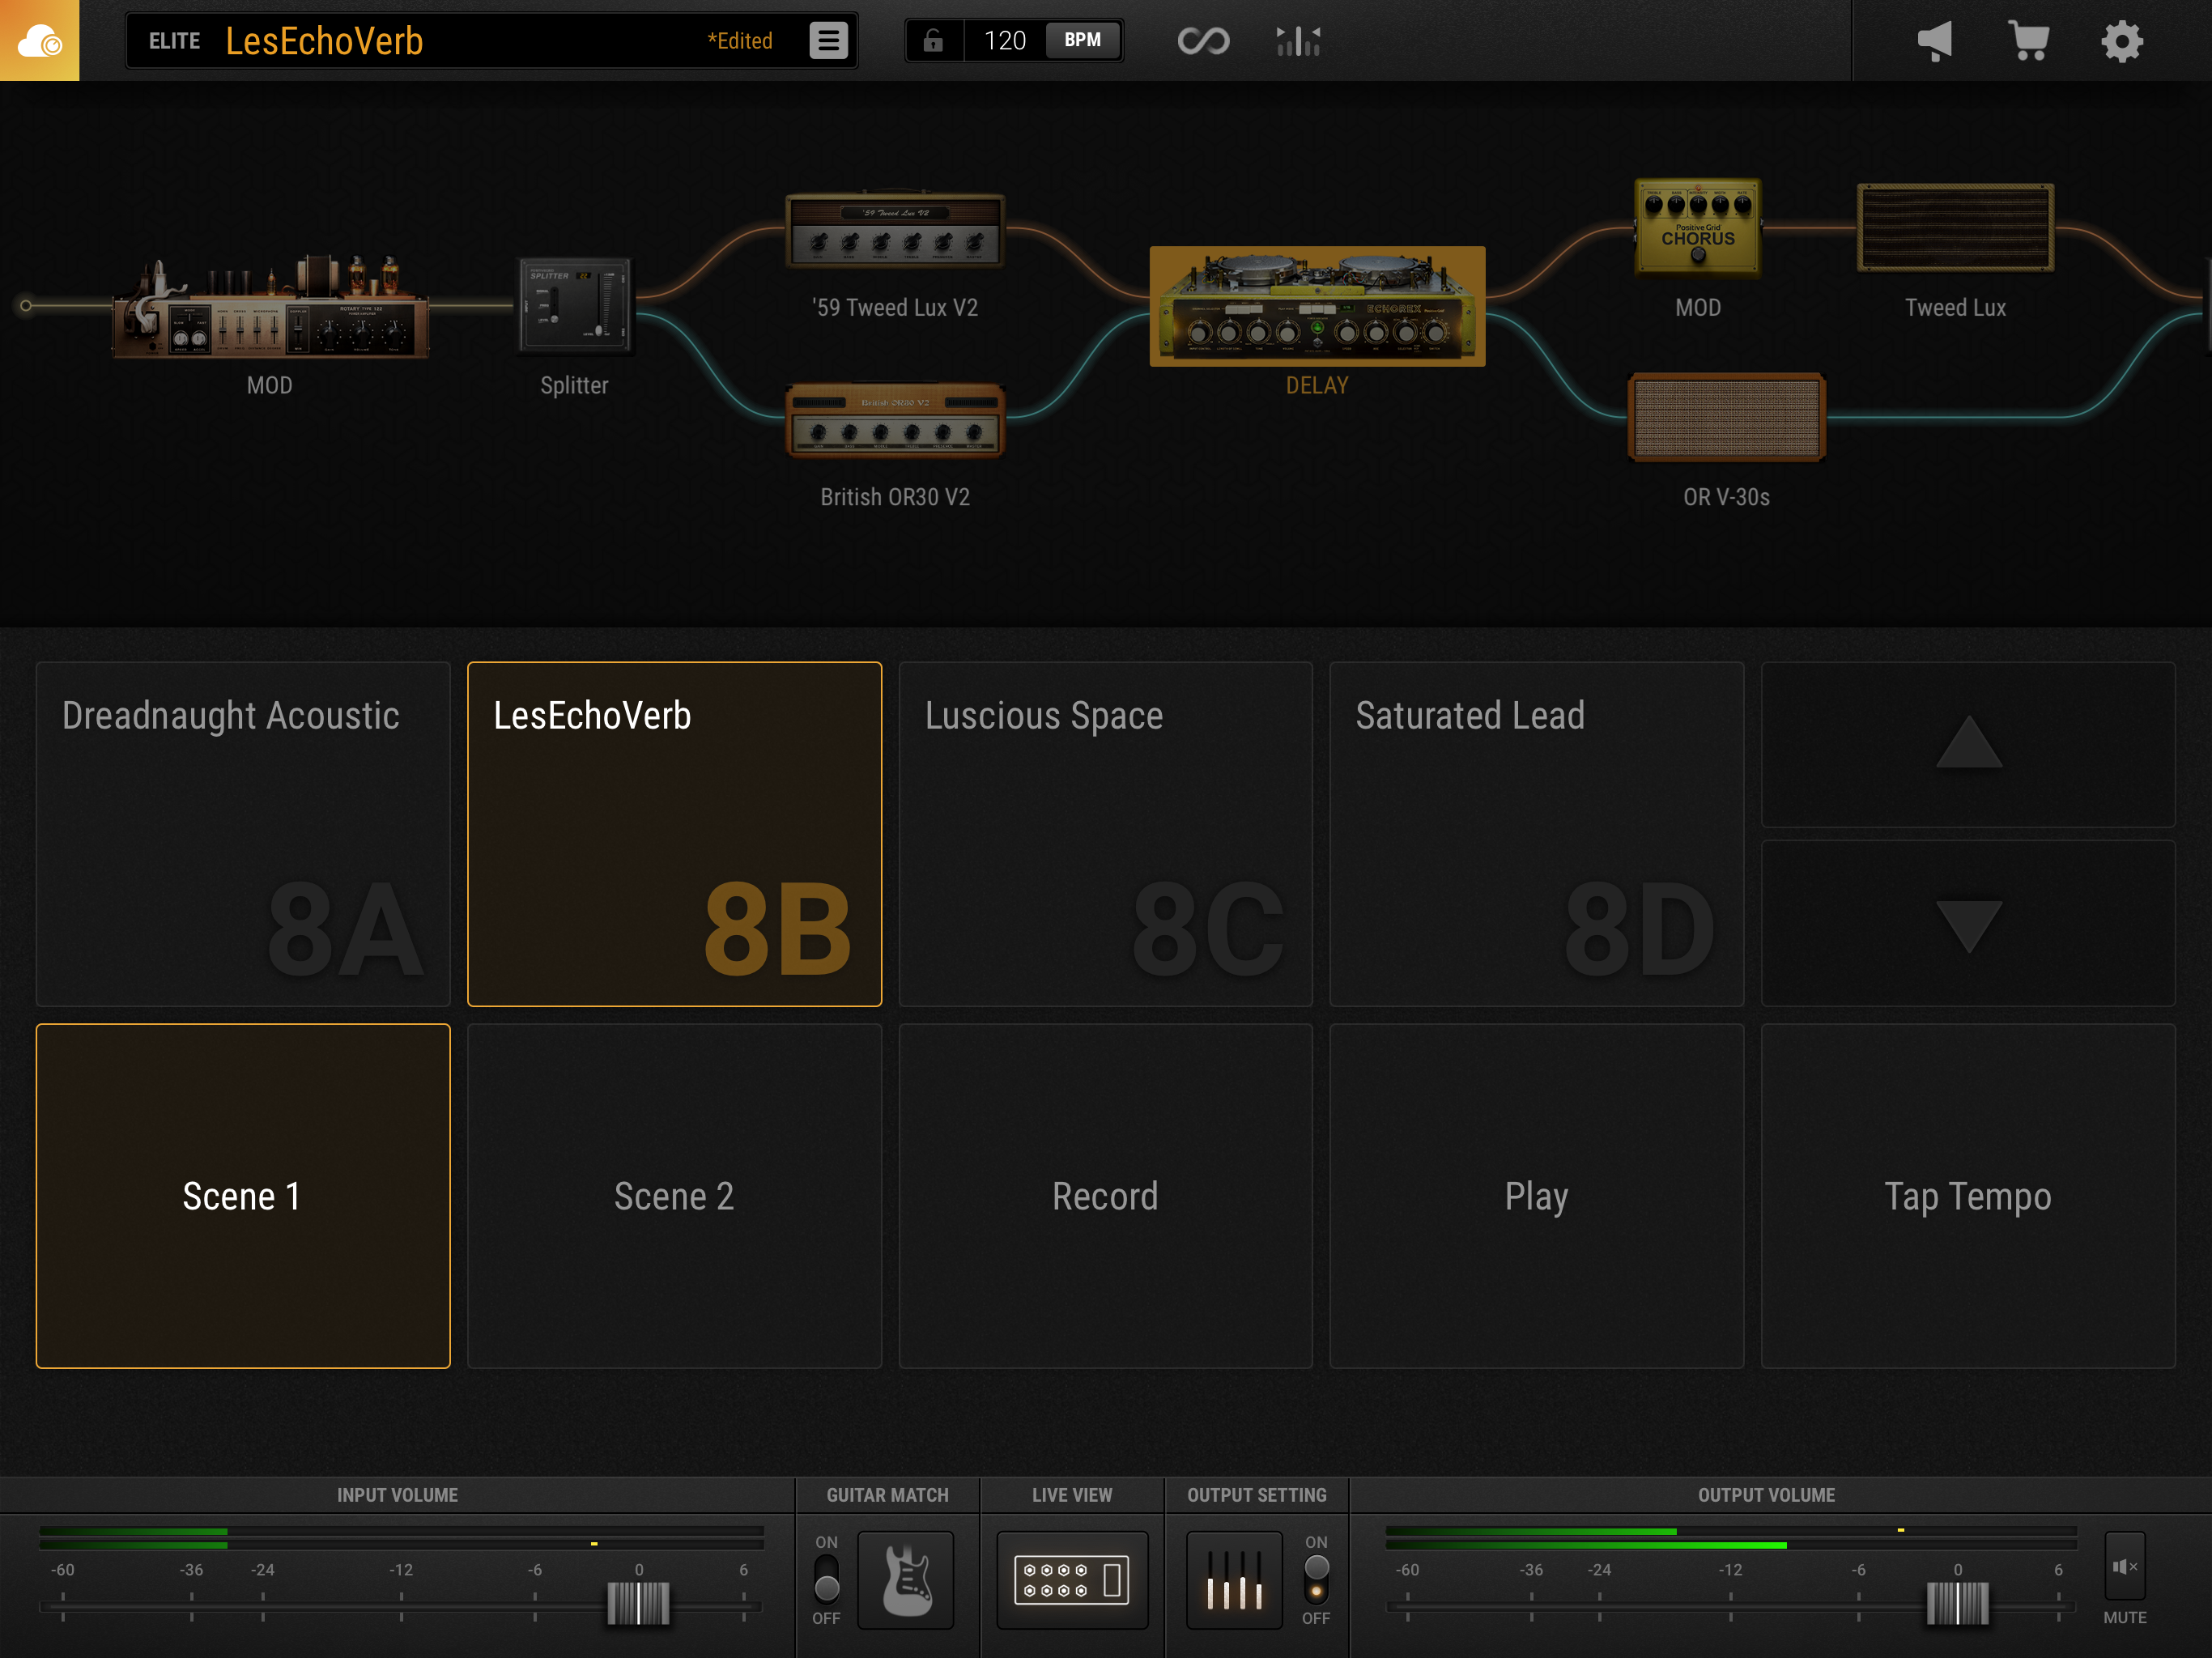Open the cloud ToneCloud icon
Viewport: 2212px width, 1658px height.
tap(39, 41)
